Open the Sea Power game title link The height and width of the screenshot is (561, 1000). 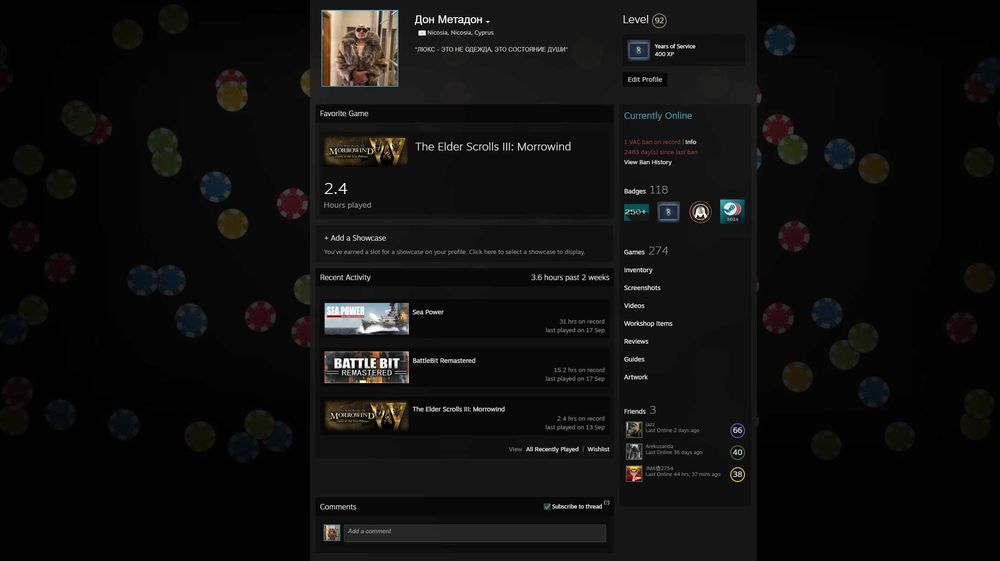pos(428,312)
